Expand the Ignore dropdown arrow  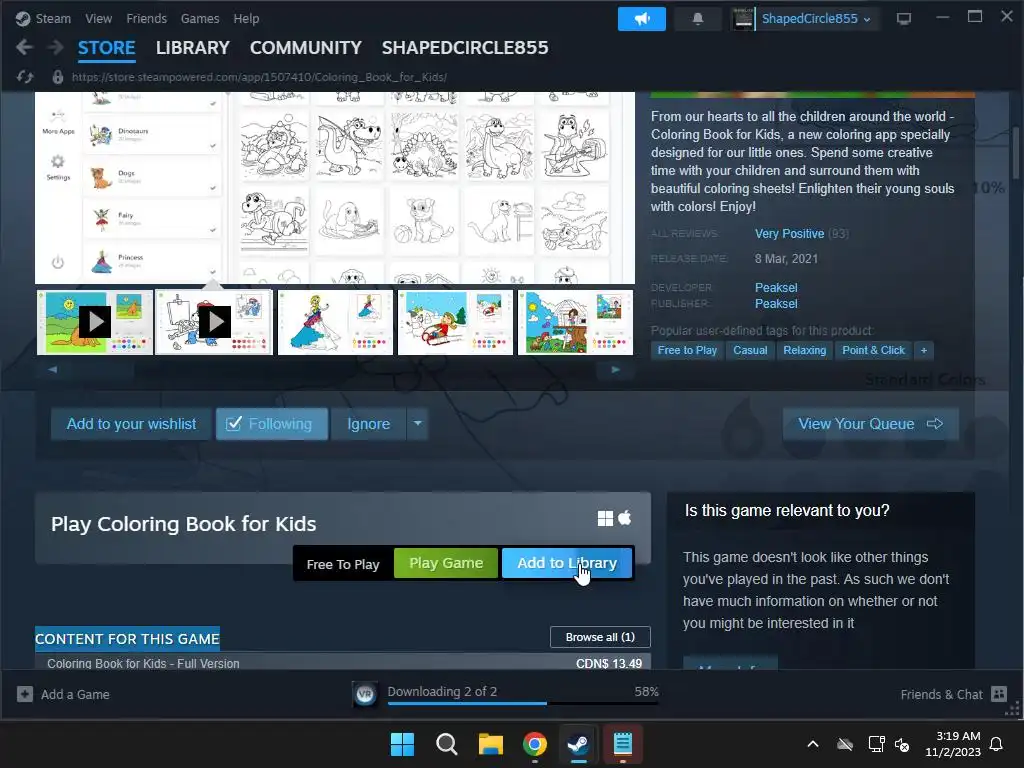417,424
